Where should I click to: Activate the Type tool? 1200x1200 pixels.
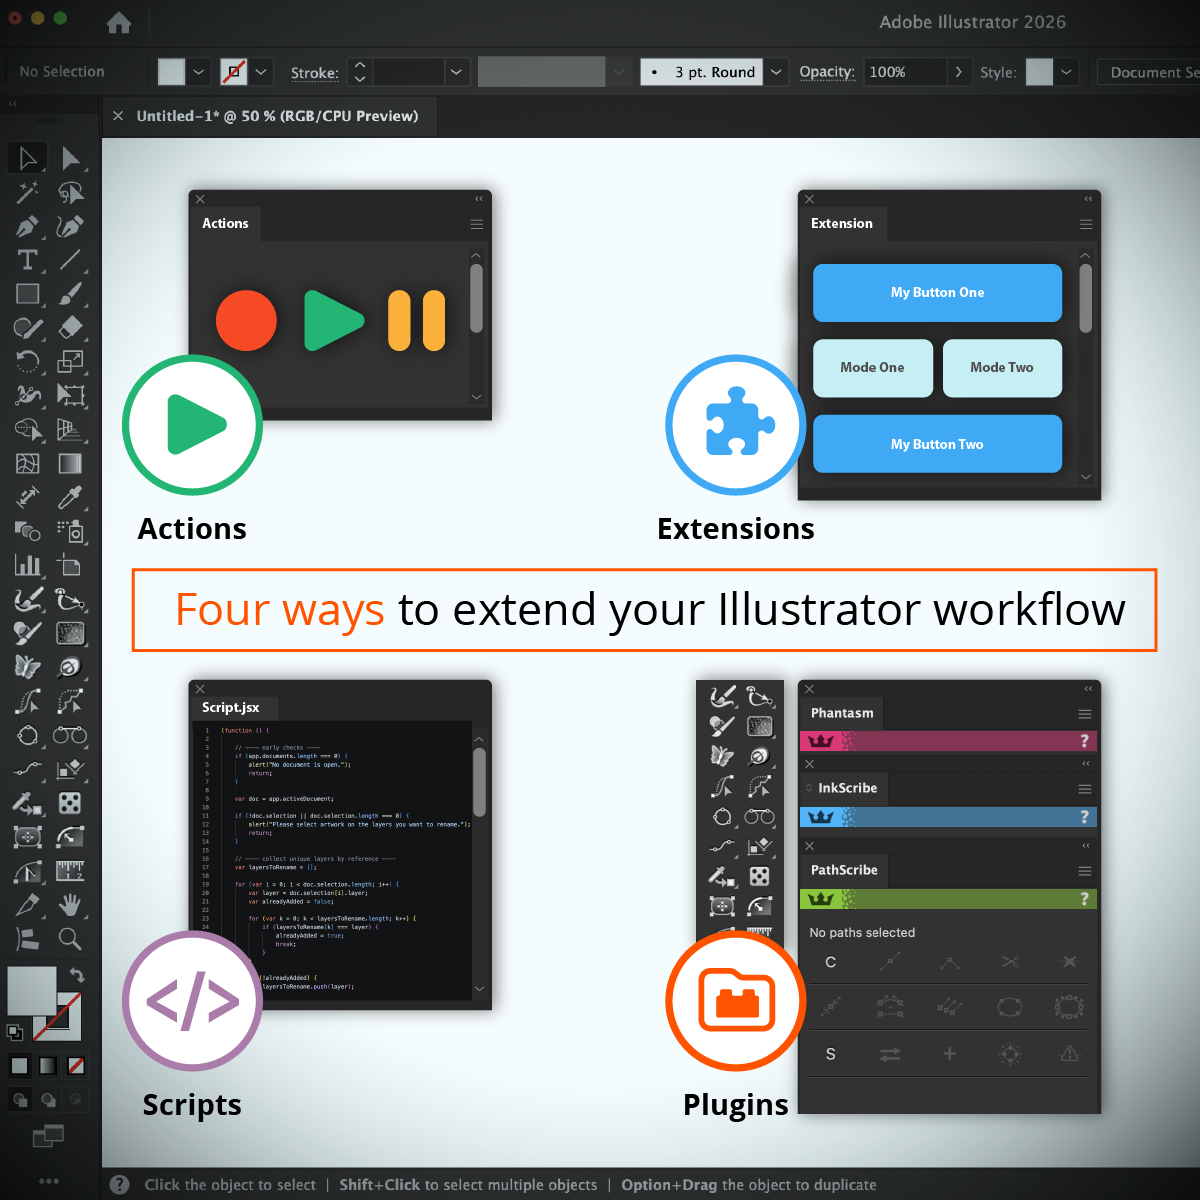click(x=28, y=260)
